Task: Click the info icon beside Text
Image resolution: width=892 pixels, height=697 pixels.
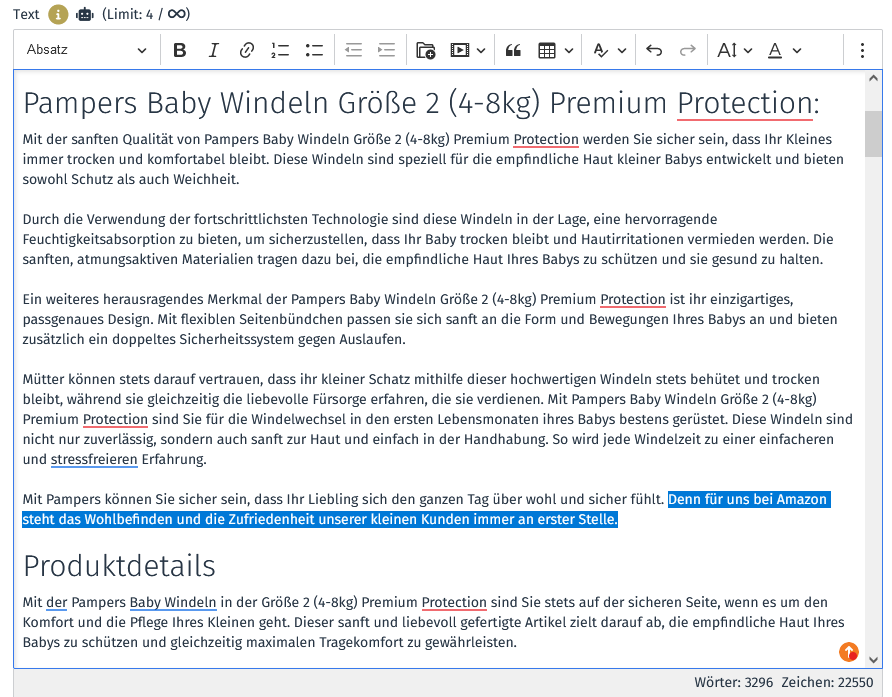Action: [x=58, y=14]
